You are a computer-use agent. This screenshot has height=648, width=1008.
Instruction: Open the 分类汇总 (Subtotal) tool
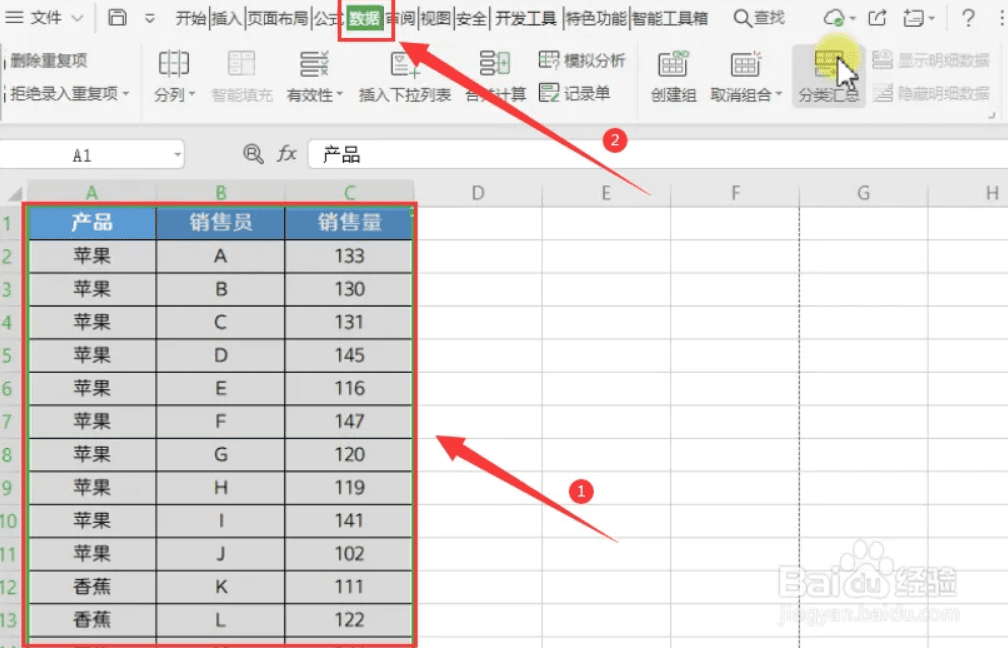tap(828, 75)
